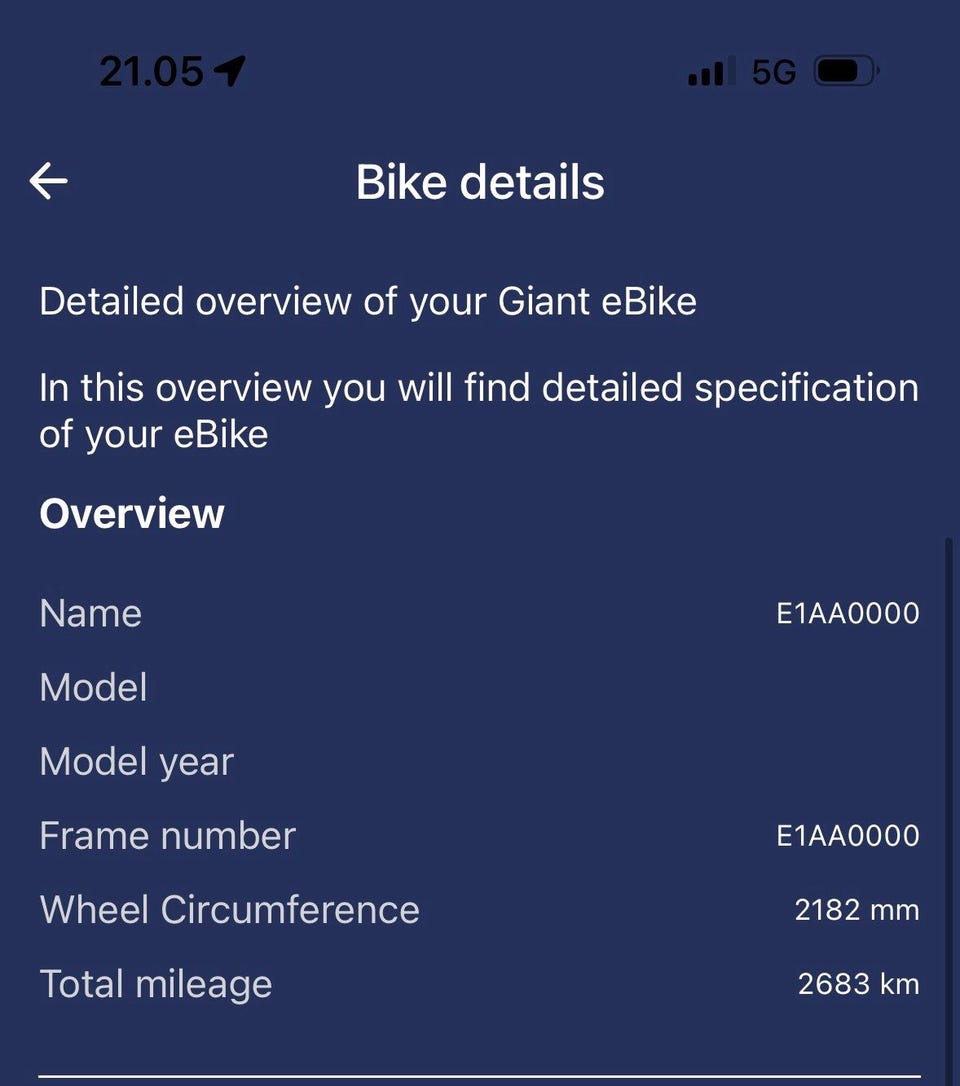The width and height of the screenshot is (960, 1086).
Task: Select the Wheel Circumference label
Action: [x=229, y=910]
